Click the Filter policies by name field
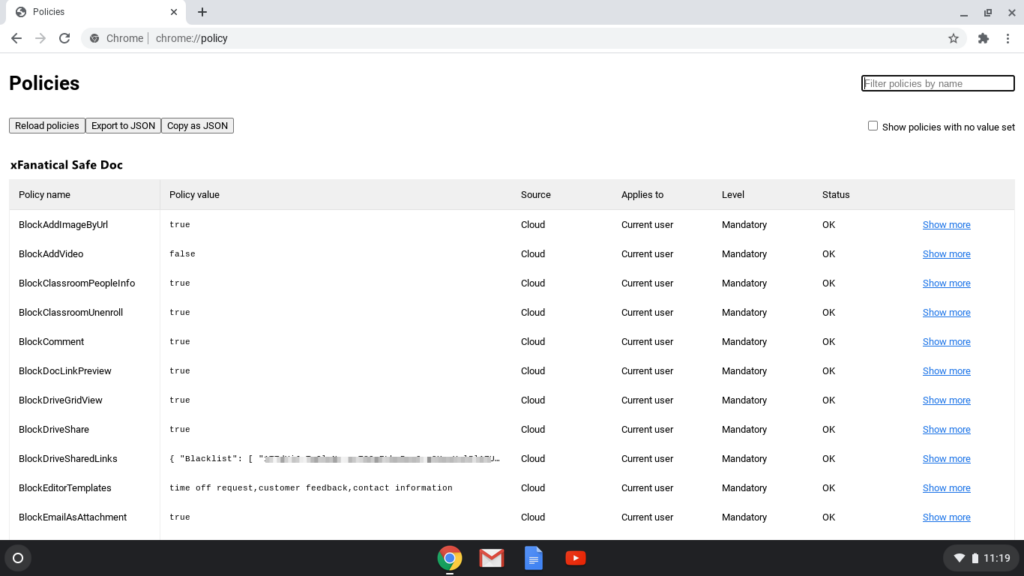Viewport: 1024px width, 576px height. coord(937,83)
